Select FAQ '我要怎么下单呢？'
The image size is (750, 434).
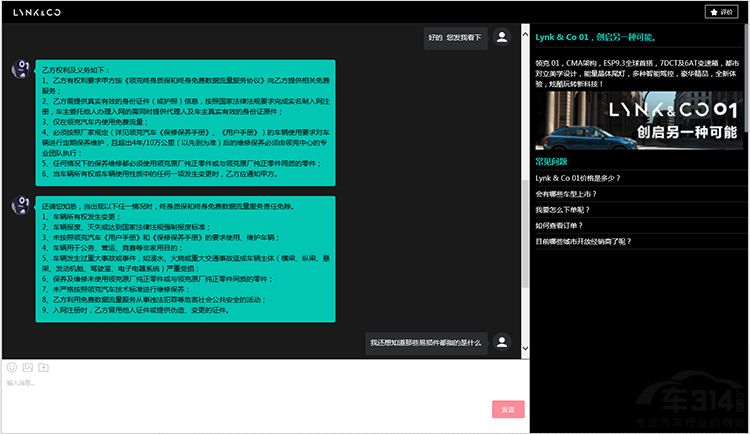coord(563,210)
